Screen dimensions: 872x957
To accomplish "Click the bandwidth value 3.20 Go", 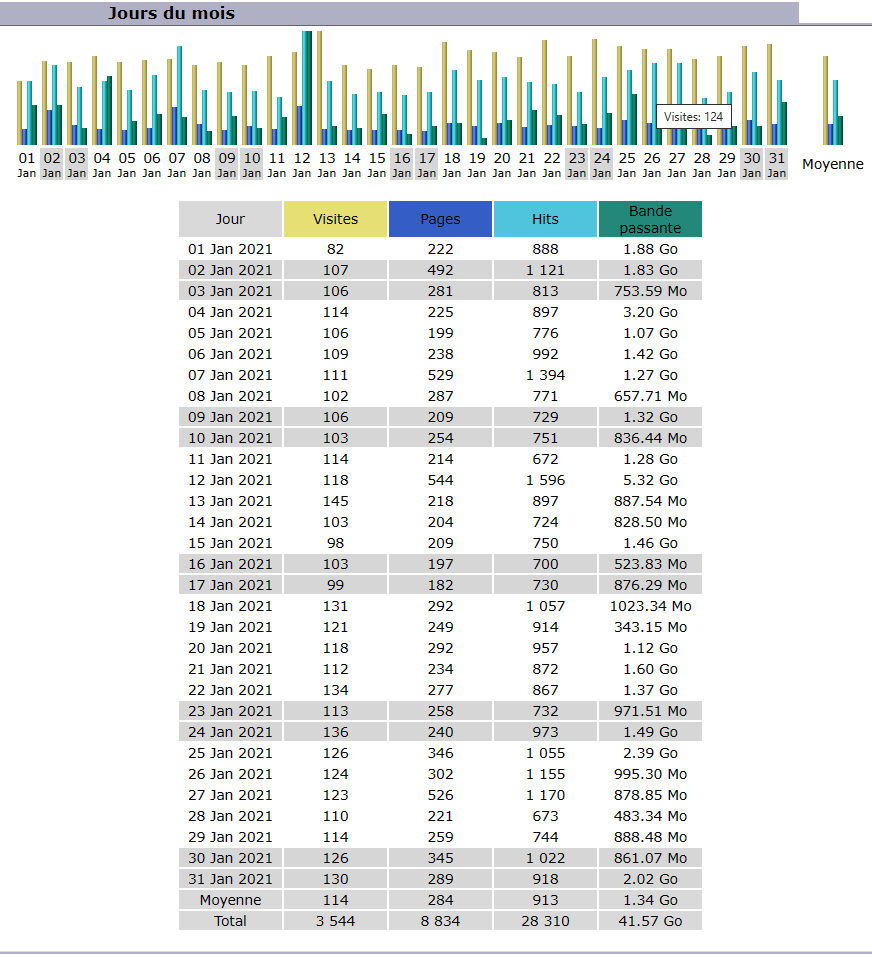I will pos(650,312).
